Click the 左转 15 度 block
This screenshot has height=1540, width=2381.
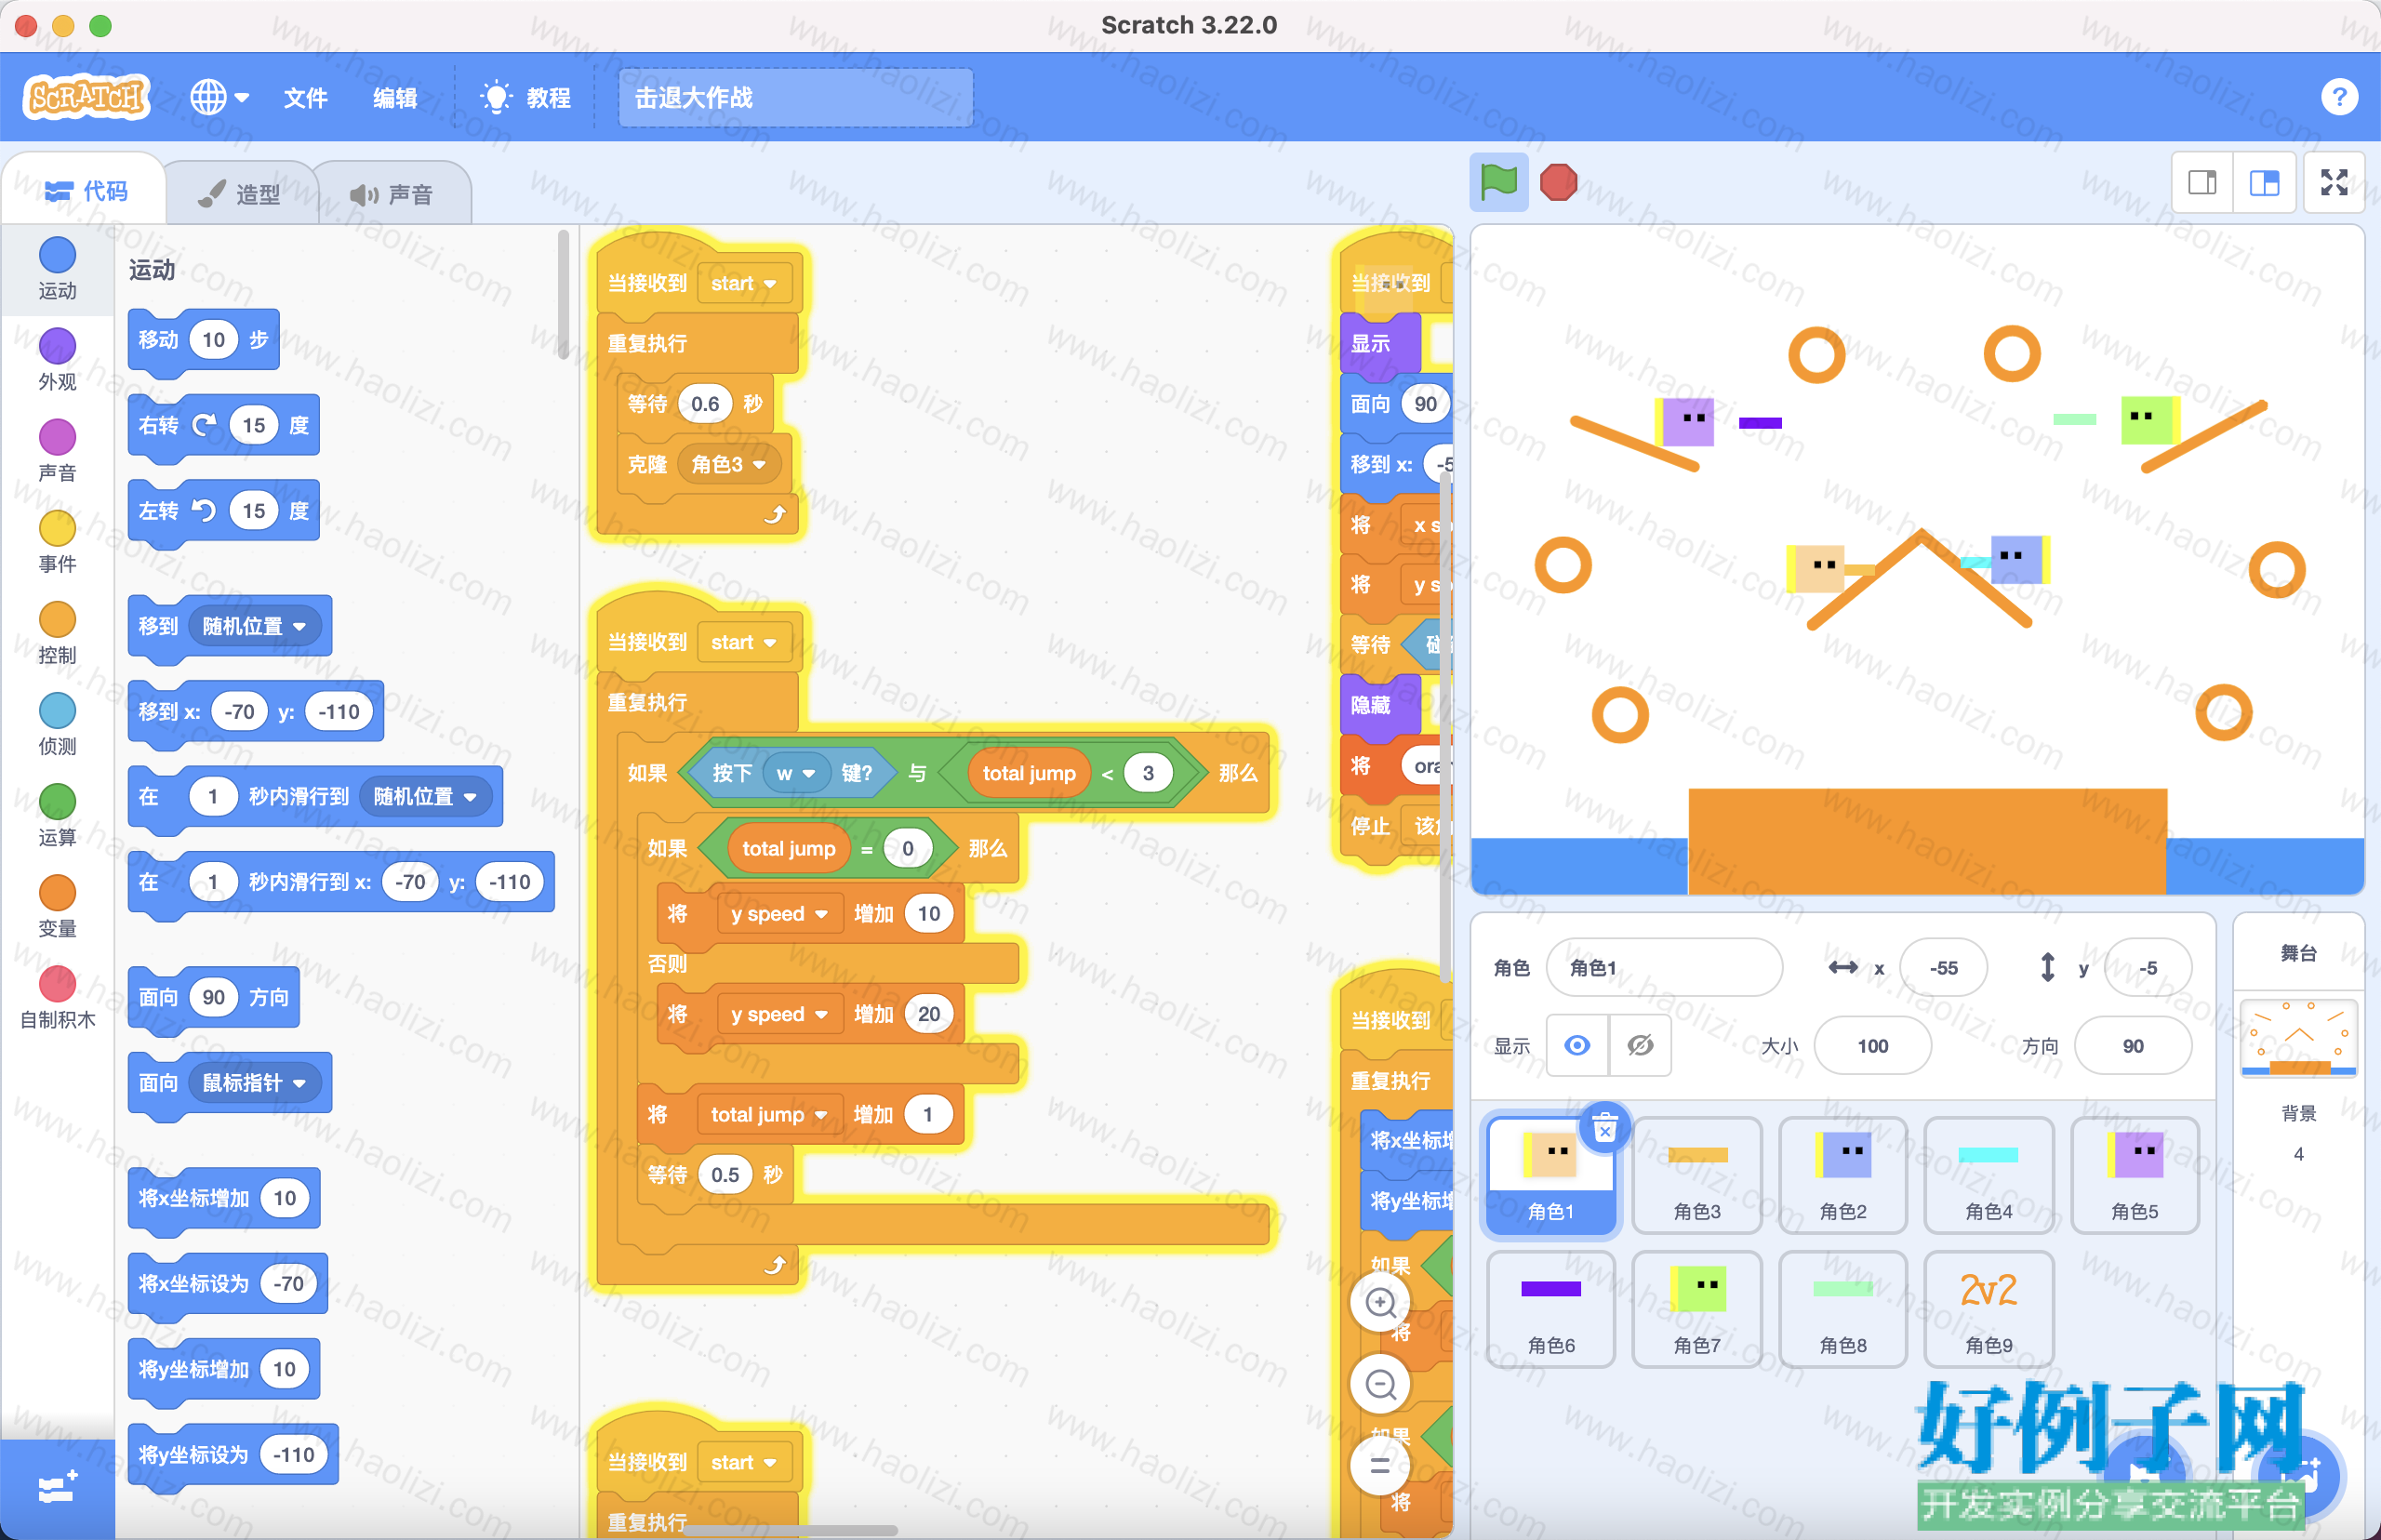(x=224, y=511)
